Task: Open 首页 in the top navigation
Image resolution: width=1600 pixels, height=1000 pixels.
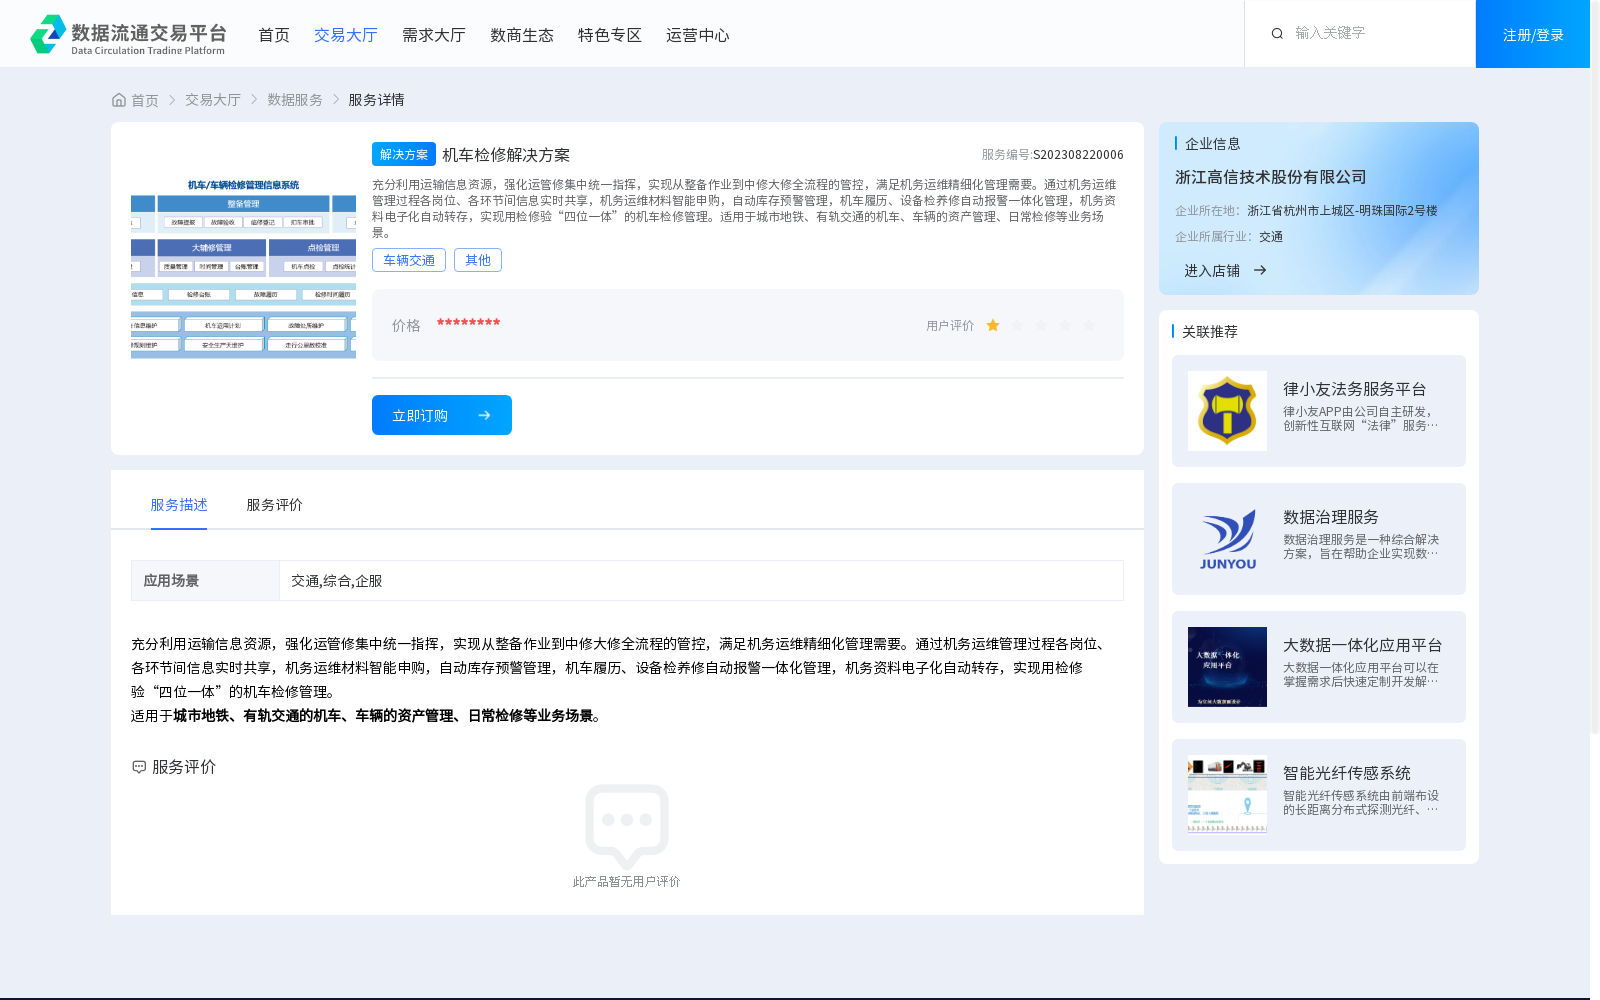Action: click(x=274, y=35)
